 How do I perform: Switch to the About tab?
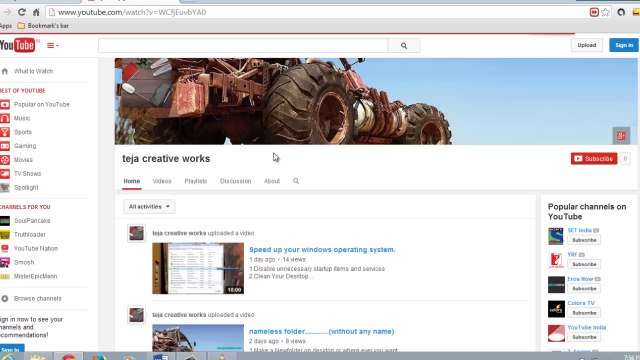(272, 181)
